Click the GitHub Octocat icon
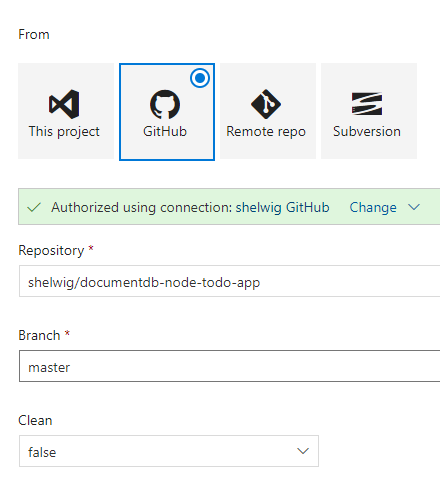This screenshot has height=498, width=440. pos(165,104)
